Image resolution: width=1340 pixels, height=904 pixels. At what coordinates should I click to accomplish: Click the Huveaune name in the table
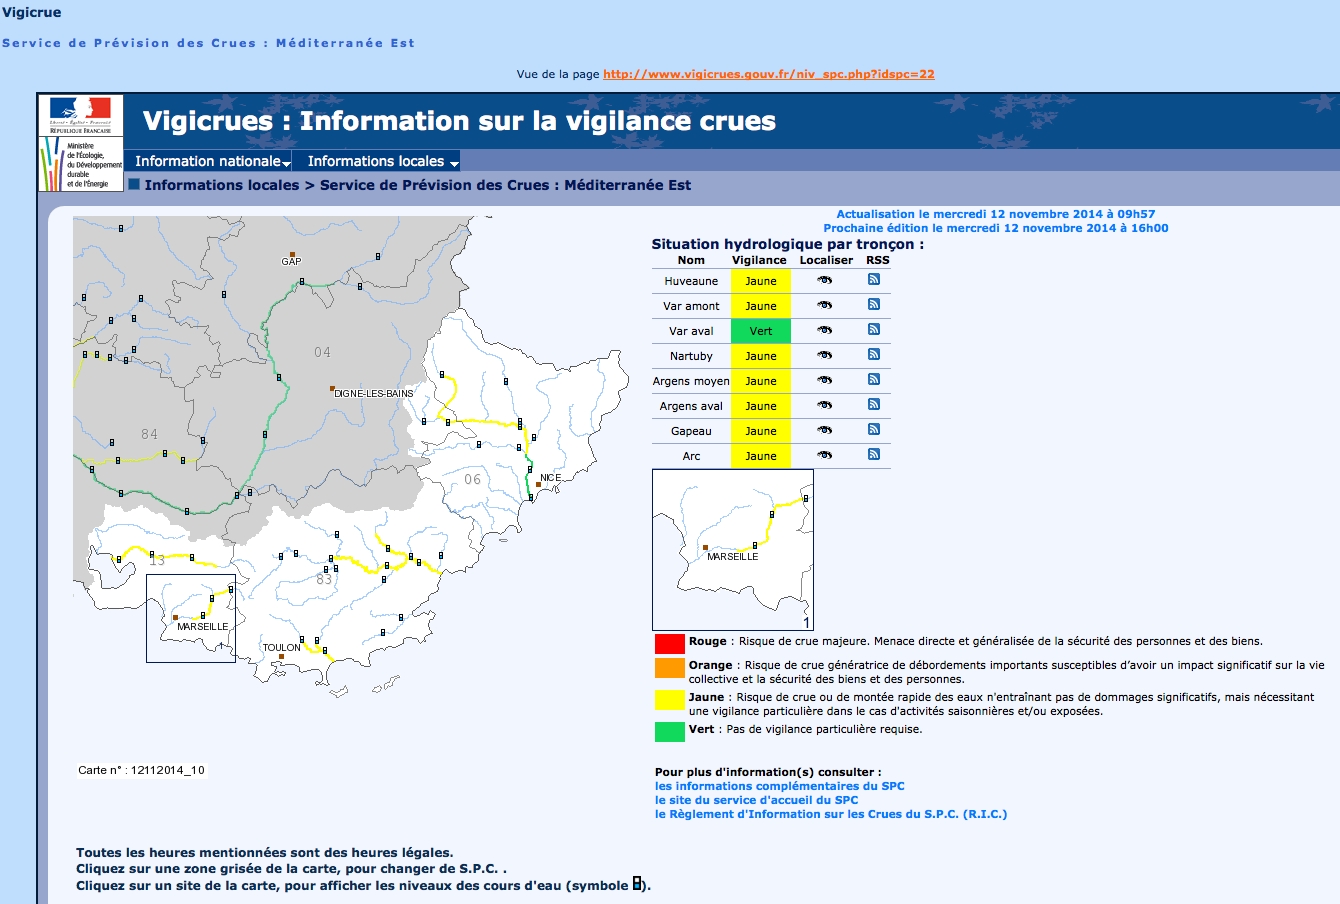tap(691, 281)
